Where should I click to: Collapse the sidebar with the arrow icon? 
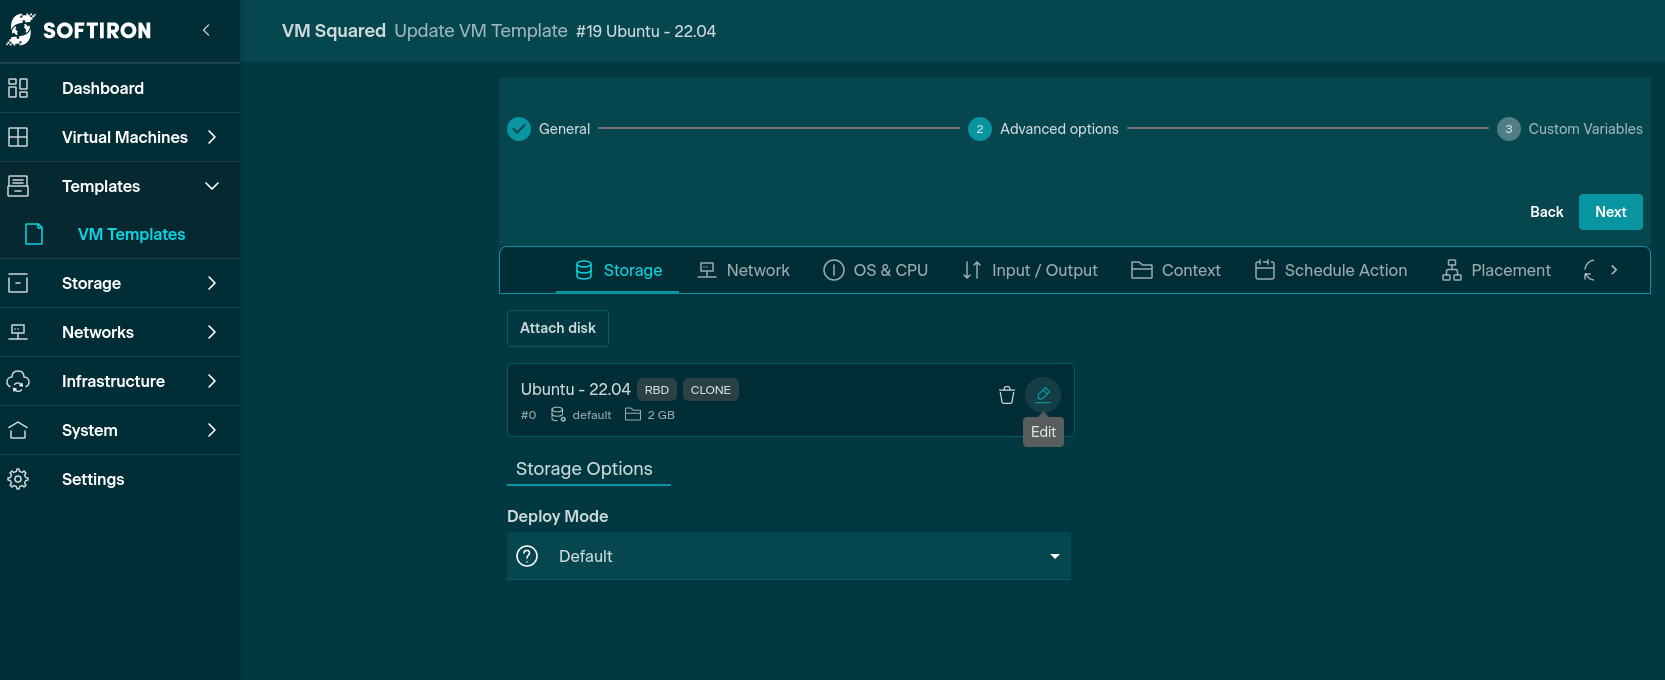206,30
